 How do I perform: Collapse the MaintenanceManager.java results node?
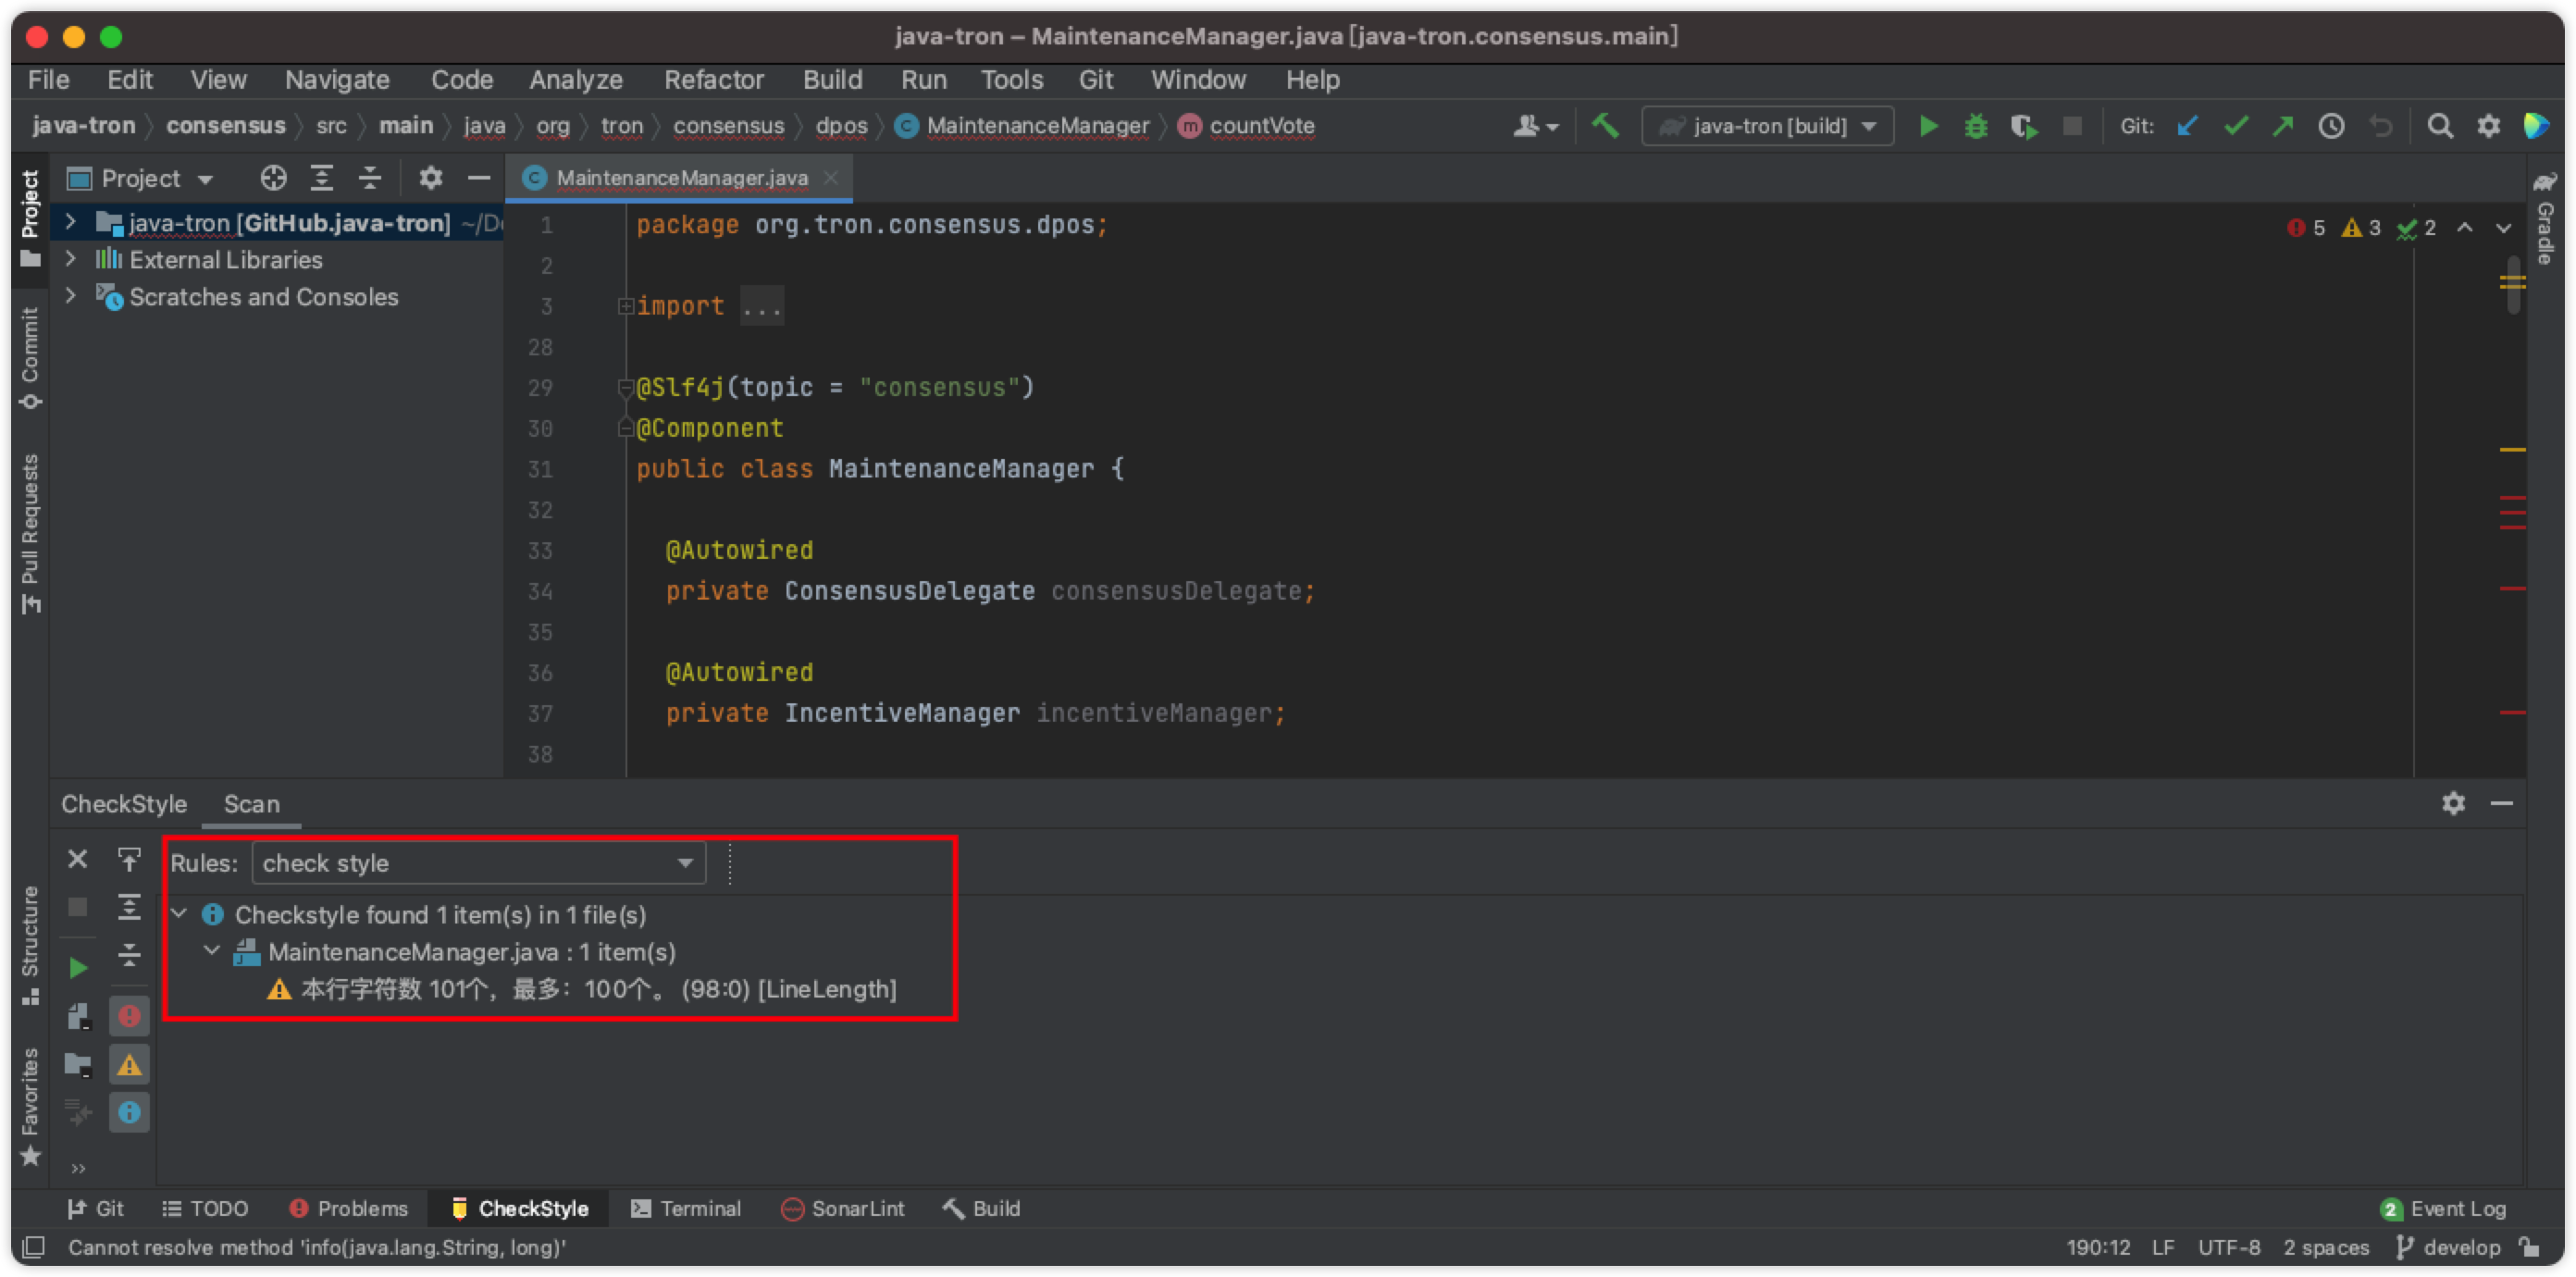tap(212, 951)
